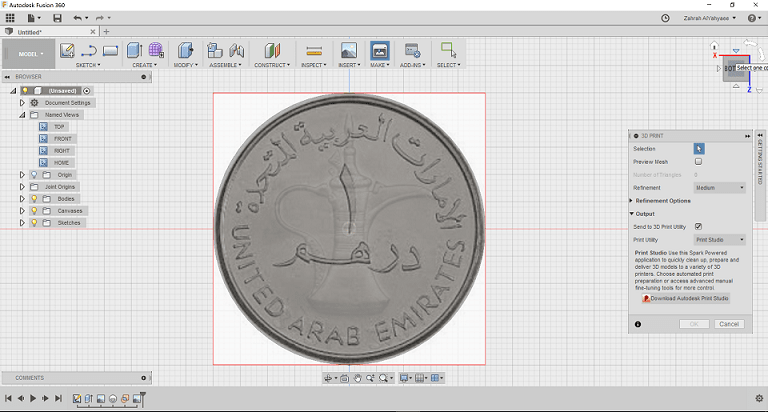Open the Refinement Medium dropdown
This screenshot has height=412, width=772.
[x=719, y=188]
